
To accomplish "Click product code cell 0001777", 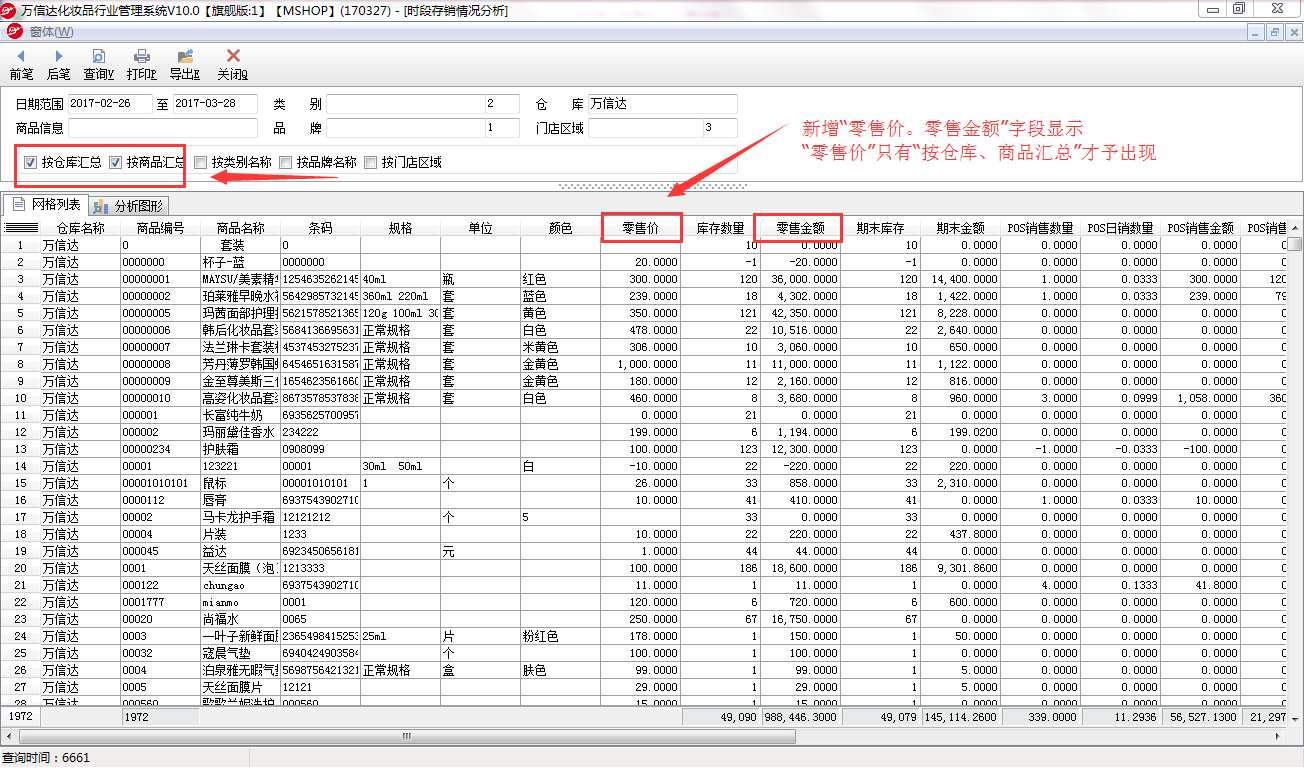I will [160, 602].
